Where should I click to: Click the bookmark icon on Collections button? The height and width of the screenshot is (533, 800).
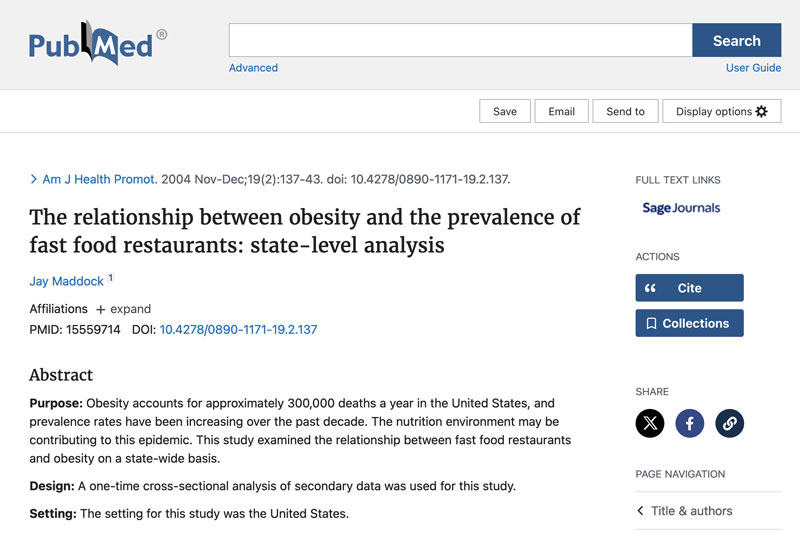point(651,323)
